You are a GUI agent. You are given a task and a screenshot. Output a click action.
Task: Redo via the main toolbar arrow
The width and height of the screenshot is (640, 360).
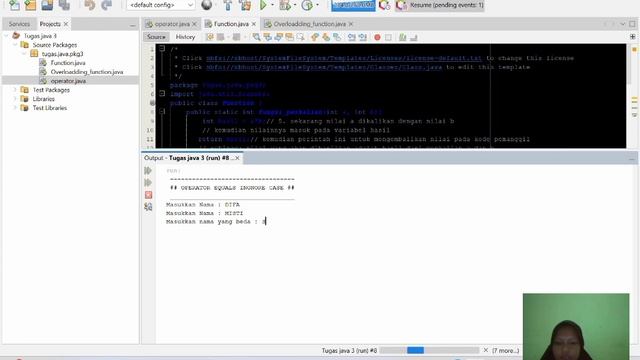click(107, 5)
